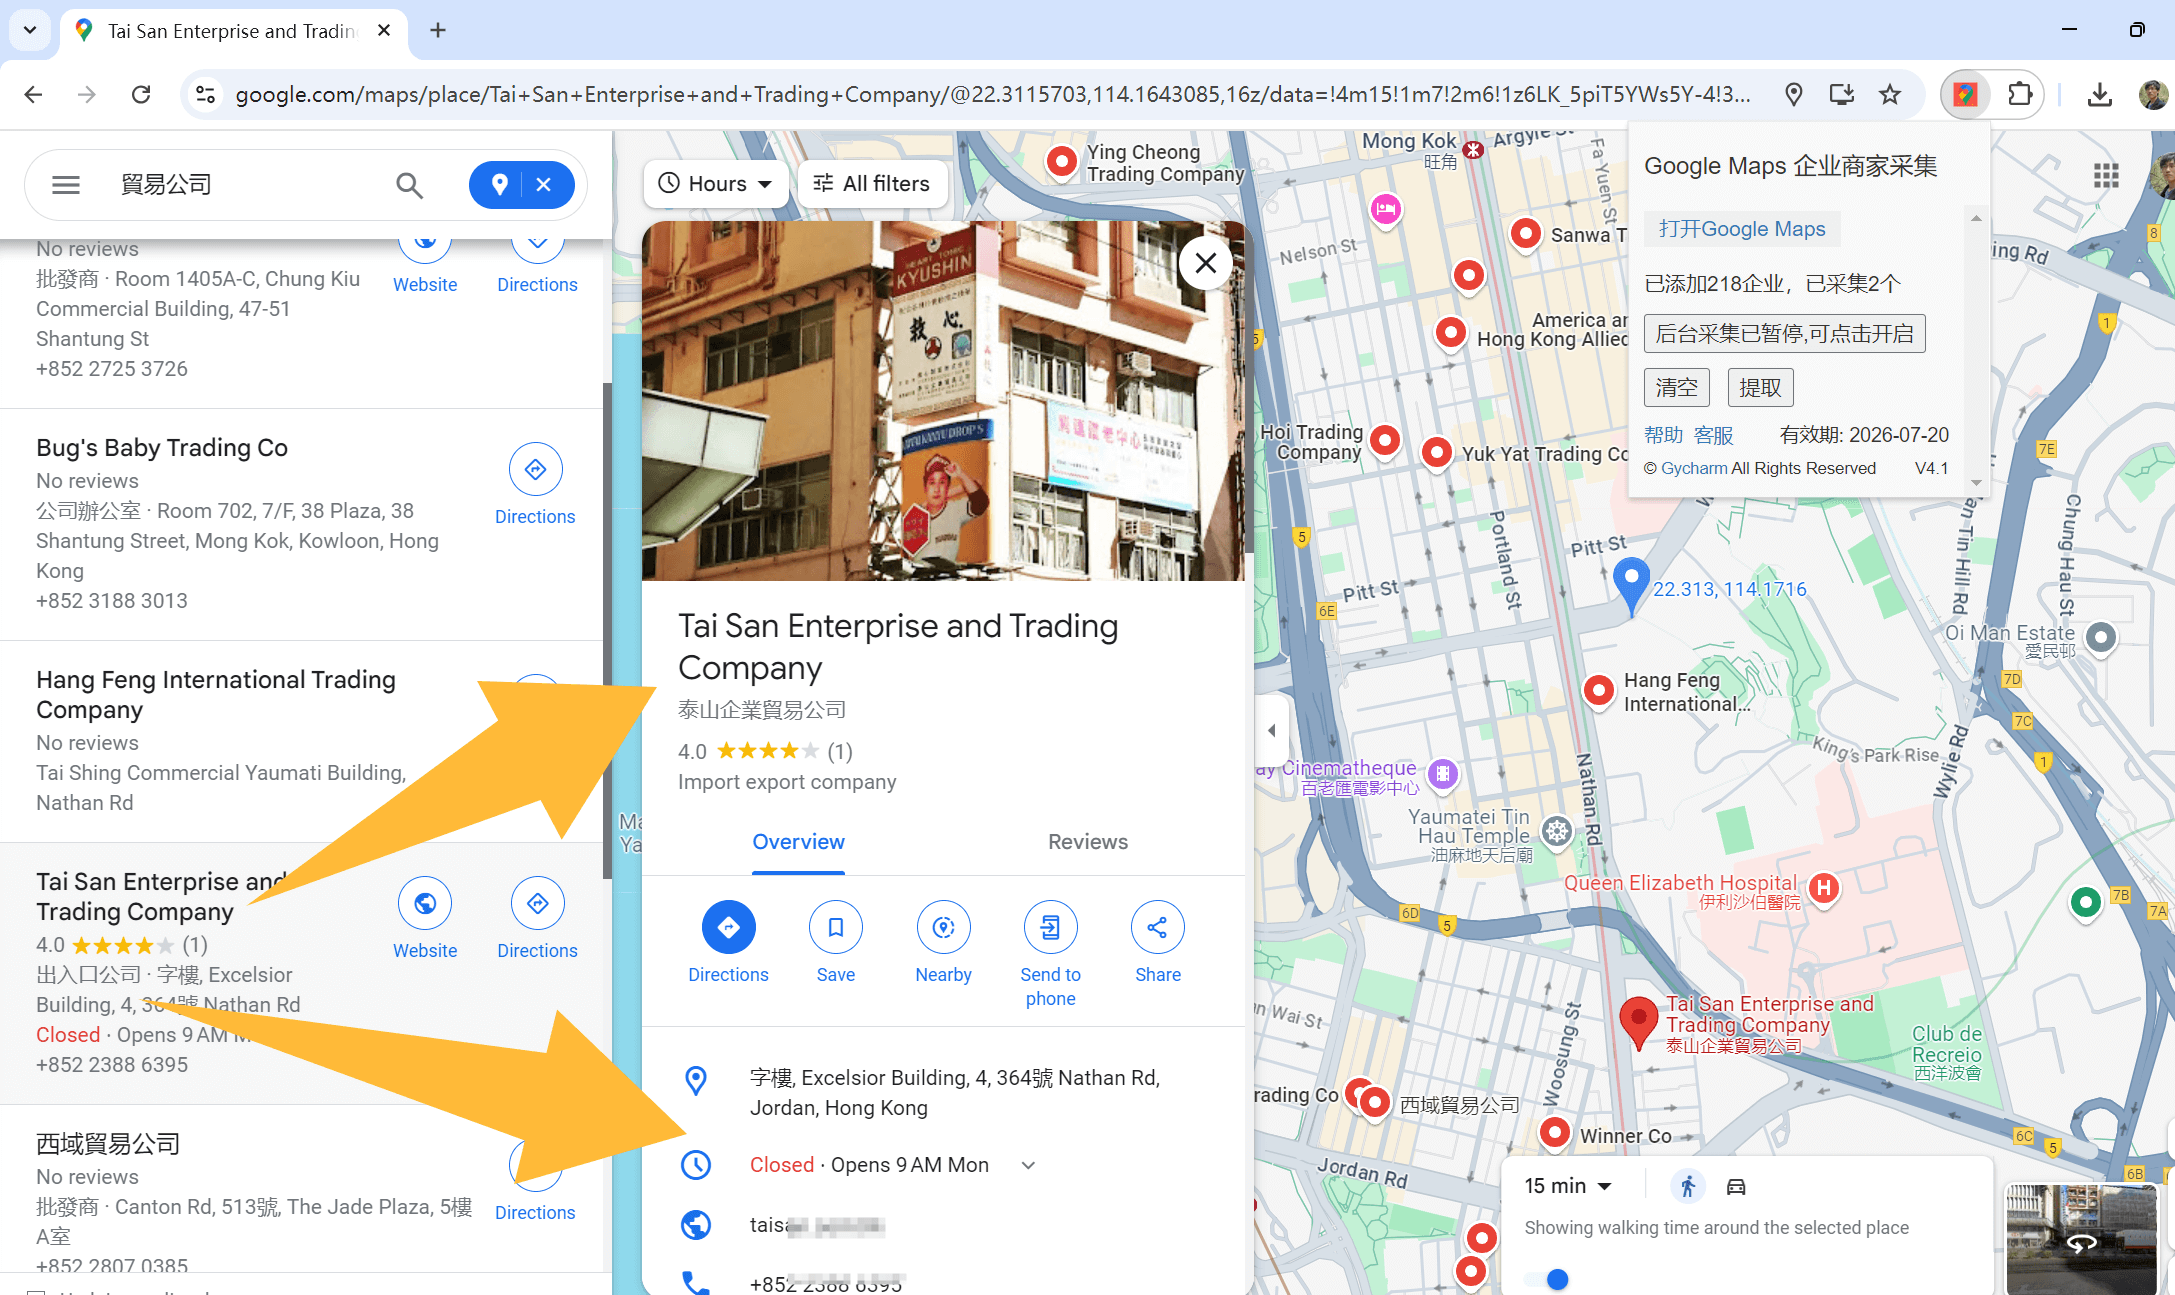Select the driving car mode icon
This screenshot has height=1295, width=2175.
(x=1736, y=1186)
